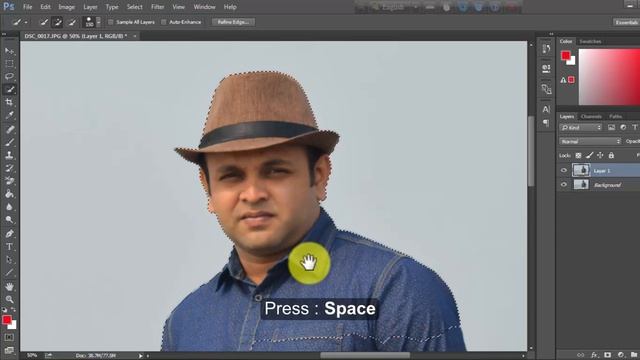Image resolution: width=640 pixels, height=360 pixels.
Task: Choose Add to Selection mode
Action: [58, 22]
